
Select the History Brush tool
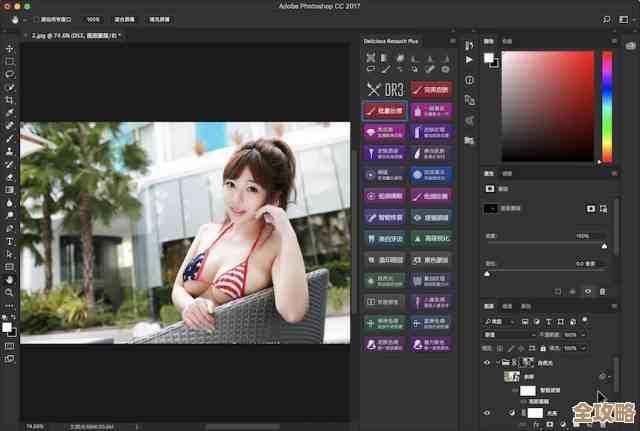point(9,164)
